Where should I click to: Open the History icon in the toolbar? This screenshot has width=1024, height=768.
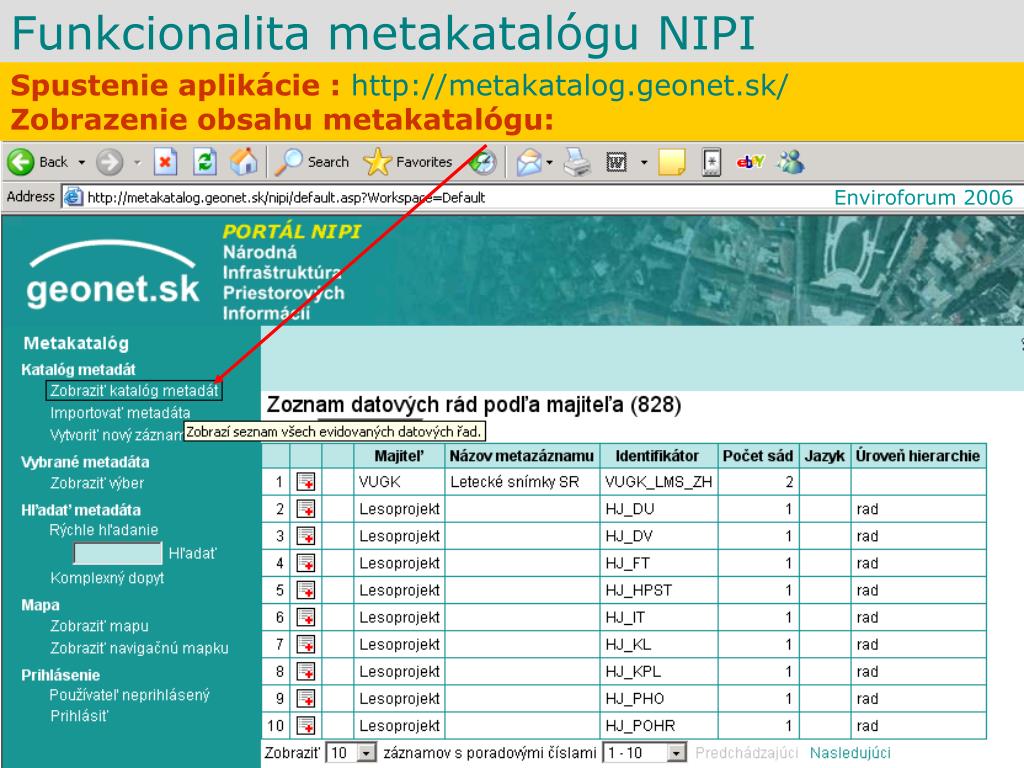[483, 162]
